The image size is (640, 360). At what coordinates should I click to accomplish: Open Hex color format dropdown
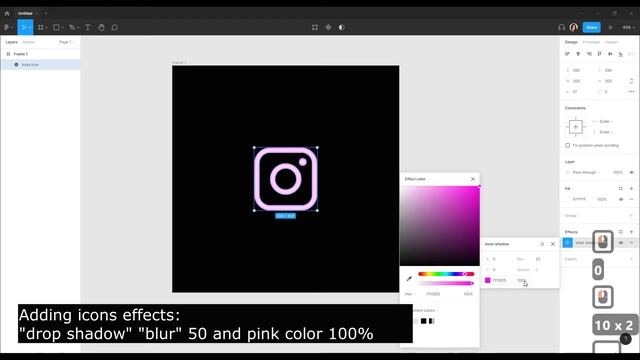[x=410, y=294]
